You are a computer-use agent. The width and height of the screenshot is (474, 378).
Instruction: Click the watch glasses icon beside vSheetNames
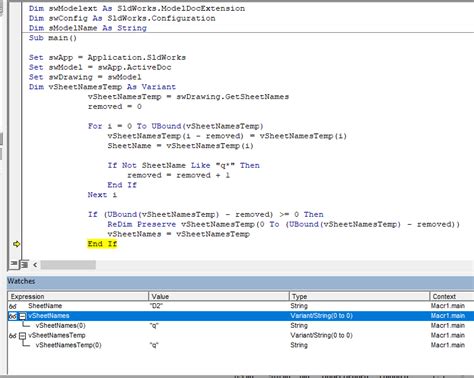coord(13,316)
